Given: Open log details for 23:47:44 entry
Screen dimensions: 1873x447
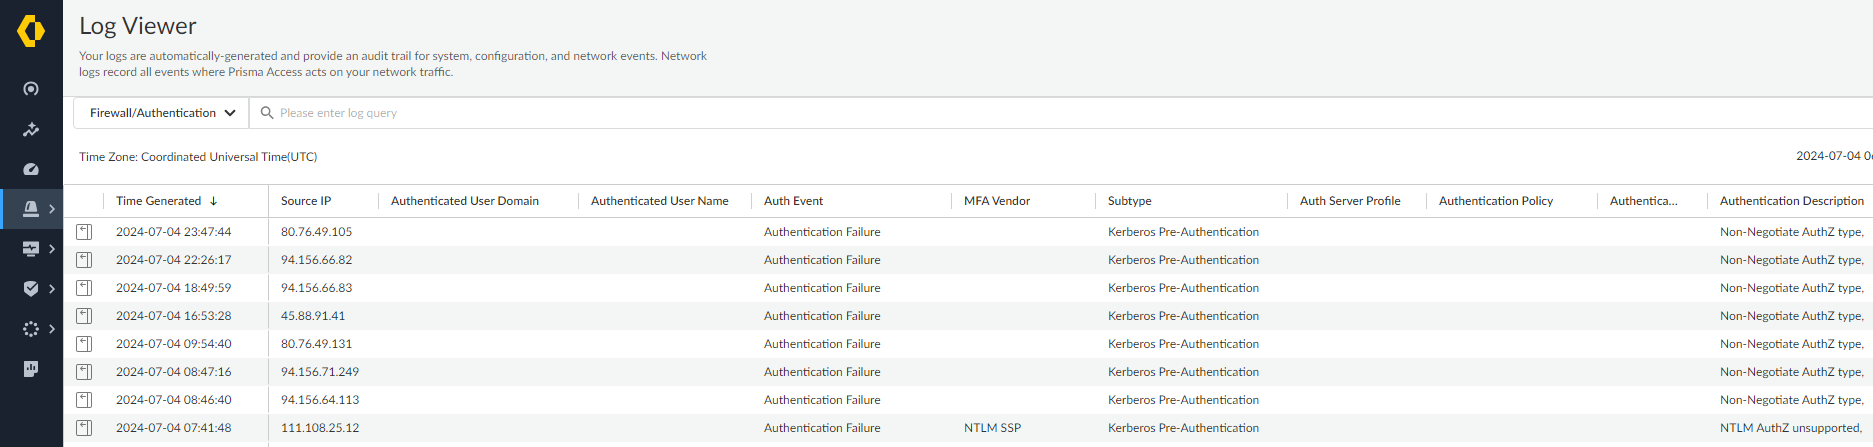Looking at the screenshot, I should click(84, 232).
